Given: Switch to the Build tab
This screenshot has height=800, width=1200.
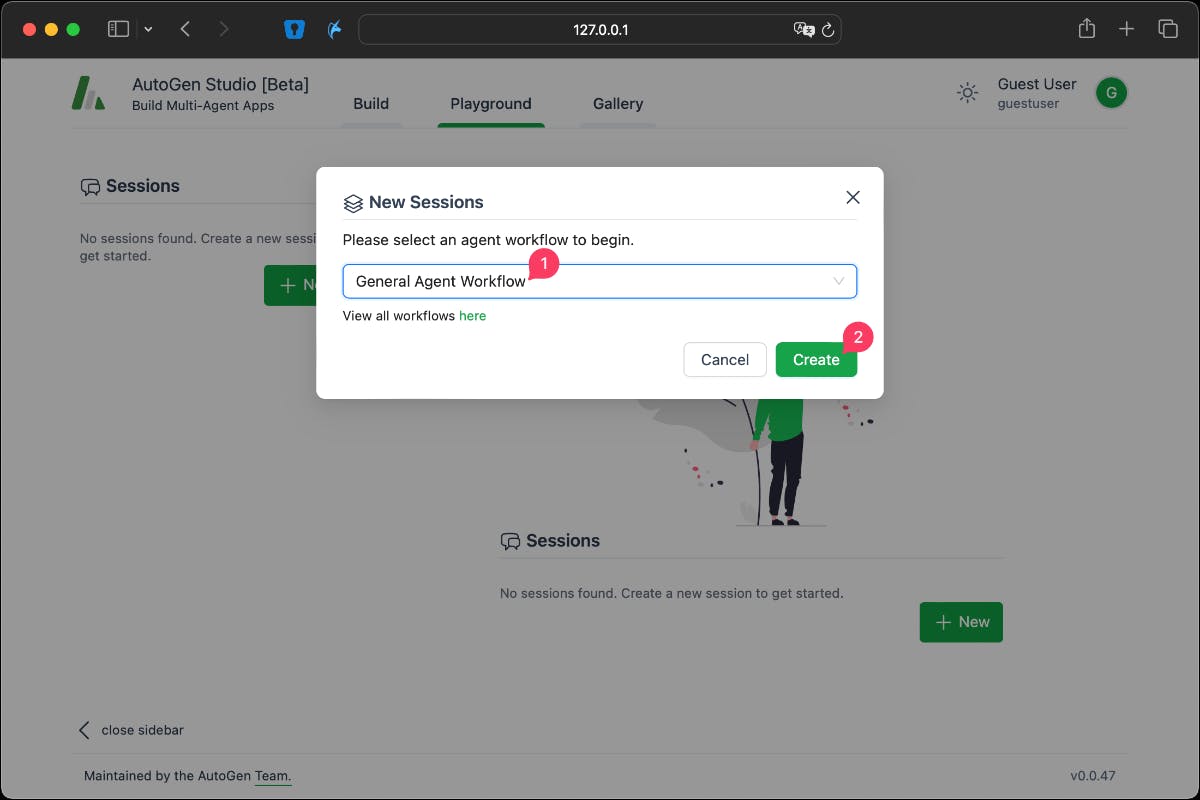Looking at the screenshot, I should click(x=371, y=103).
